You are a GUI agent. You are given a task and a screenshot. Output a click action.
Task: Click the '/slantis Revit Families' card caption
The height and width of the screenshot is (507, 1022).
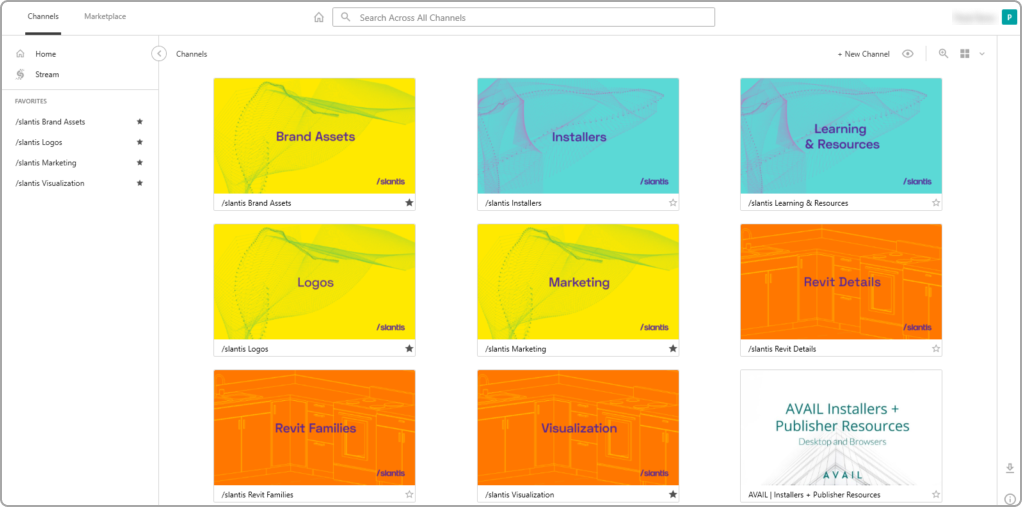(257, 495)
